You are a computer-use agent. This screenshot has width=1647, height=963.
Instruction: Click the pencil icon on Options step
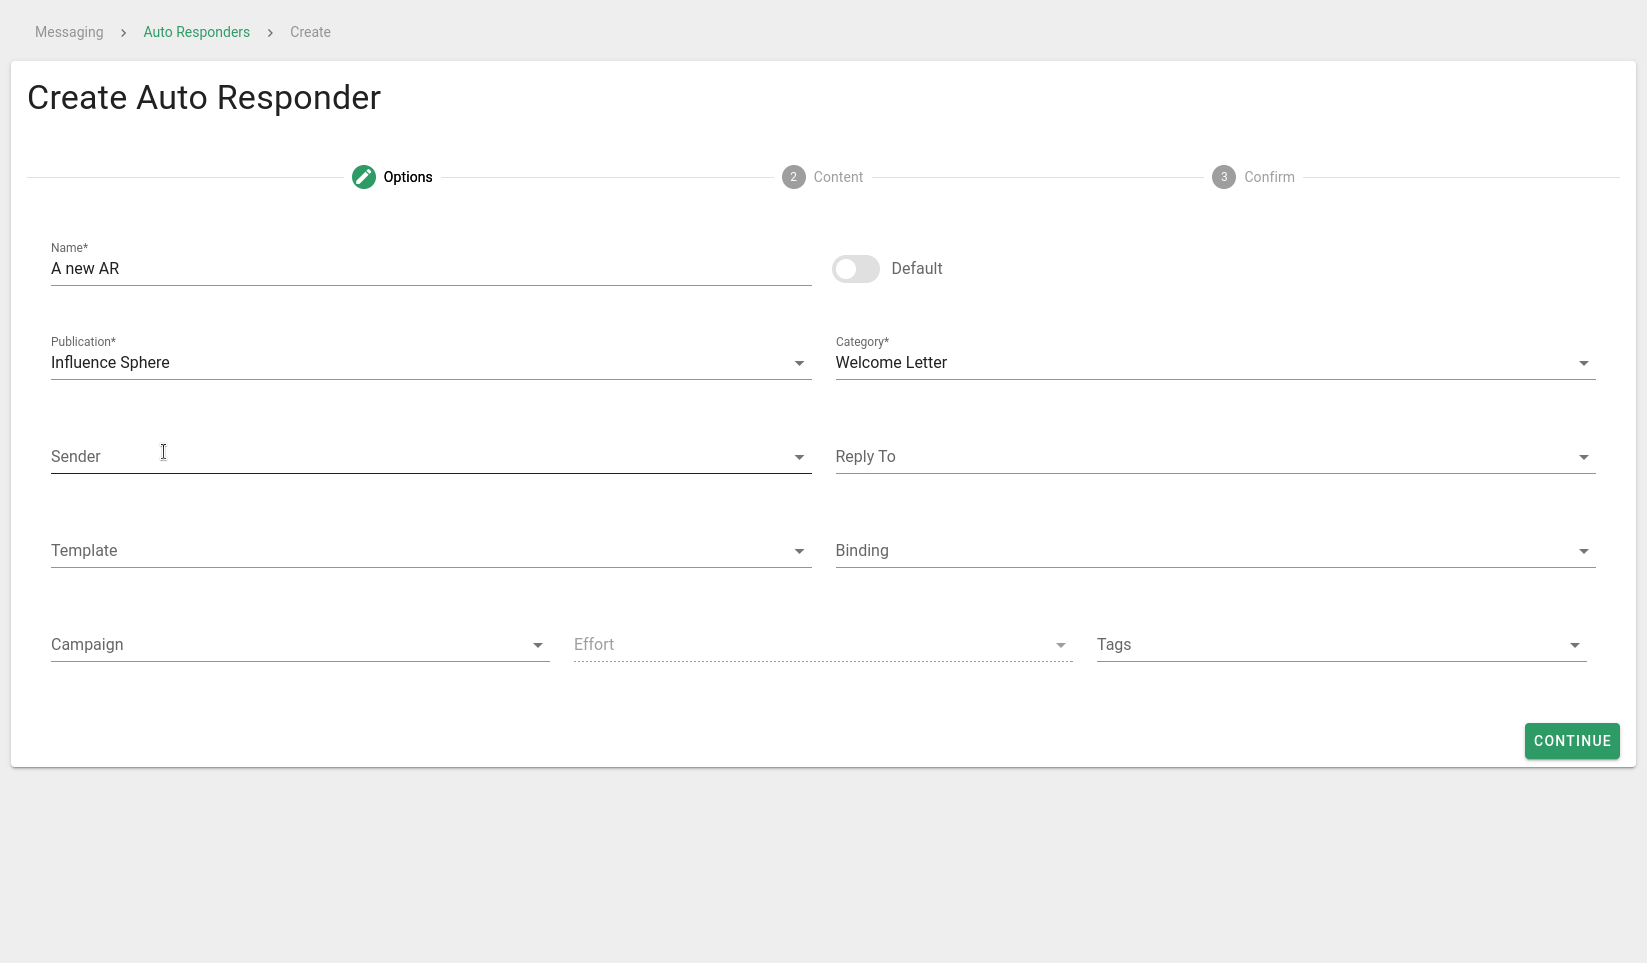point(364,177)
